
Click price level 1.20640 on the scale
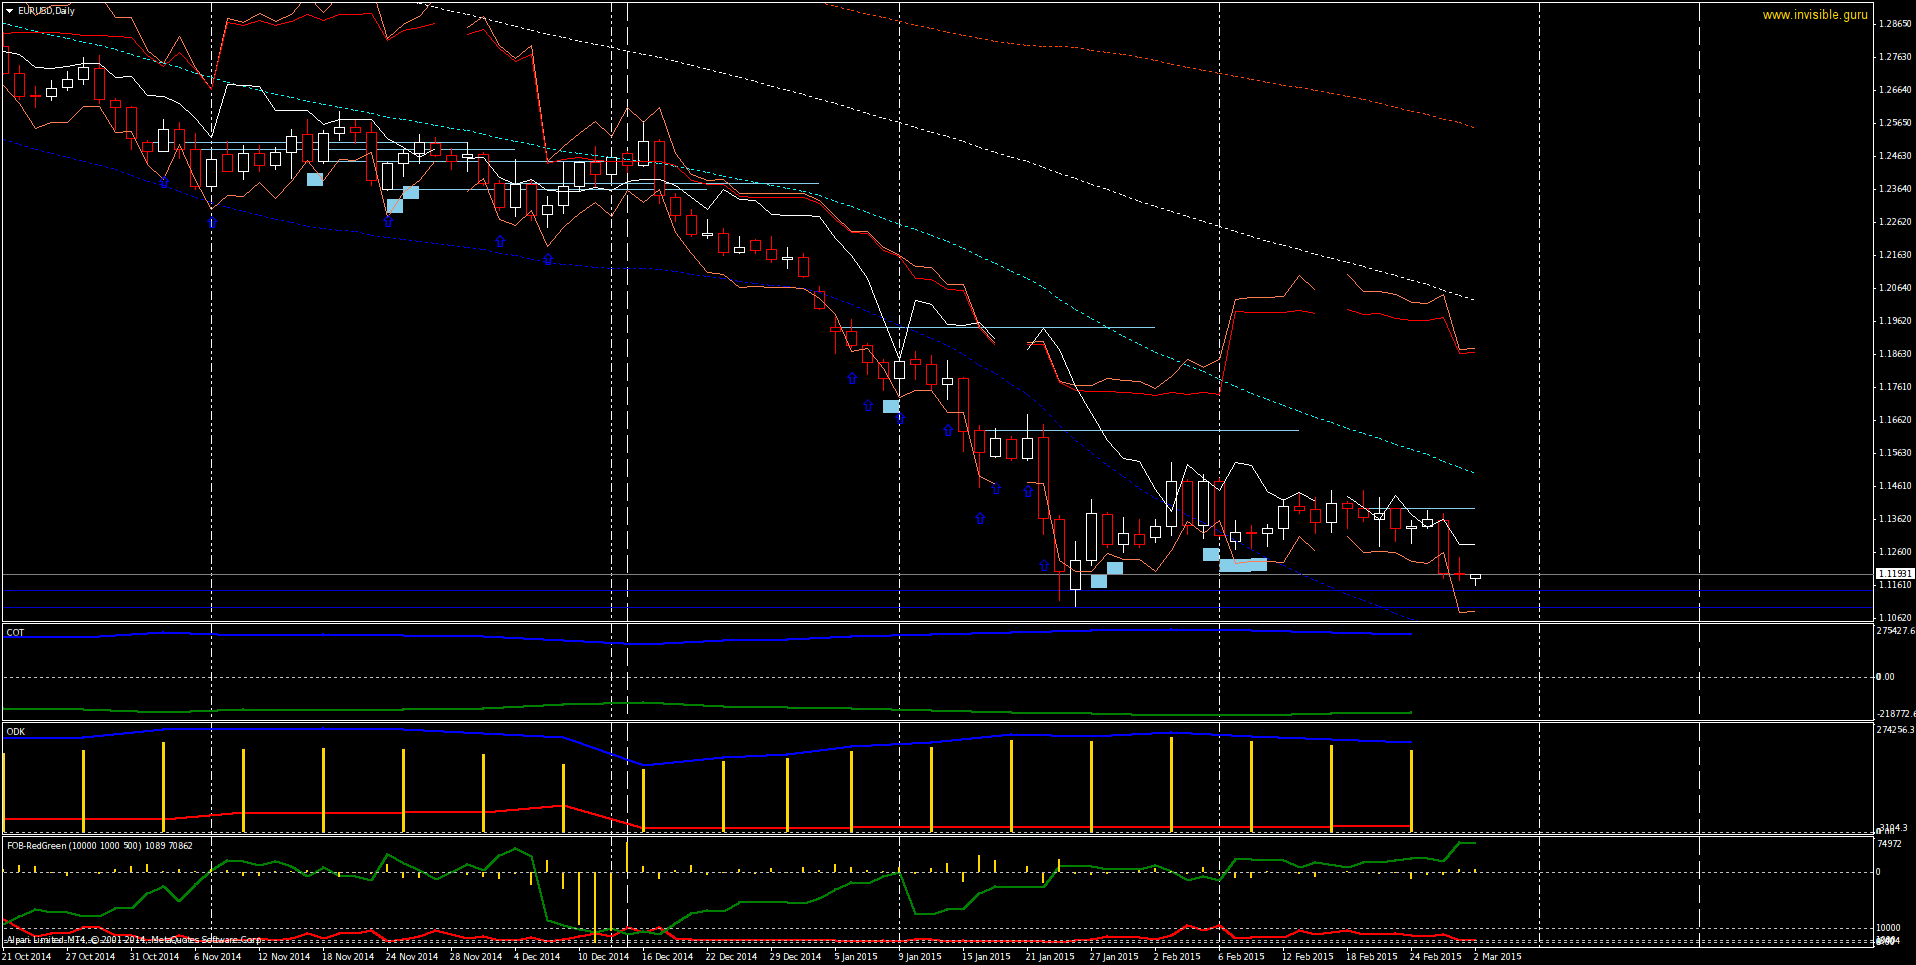pyautogui.click(x=1895, y=287)
